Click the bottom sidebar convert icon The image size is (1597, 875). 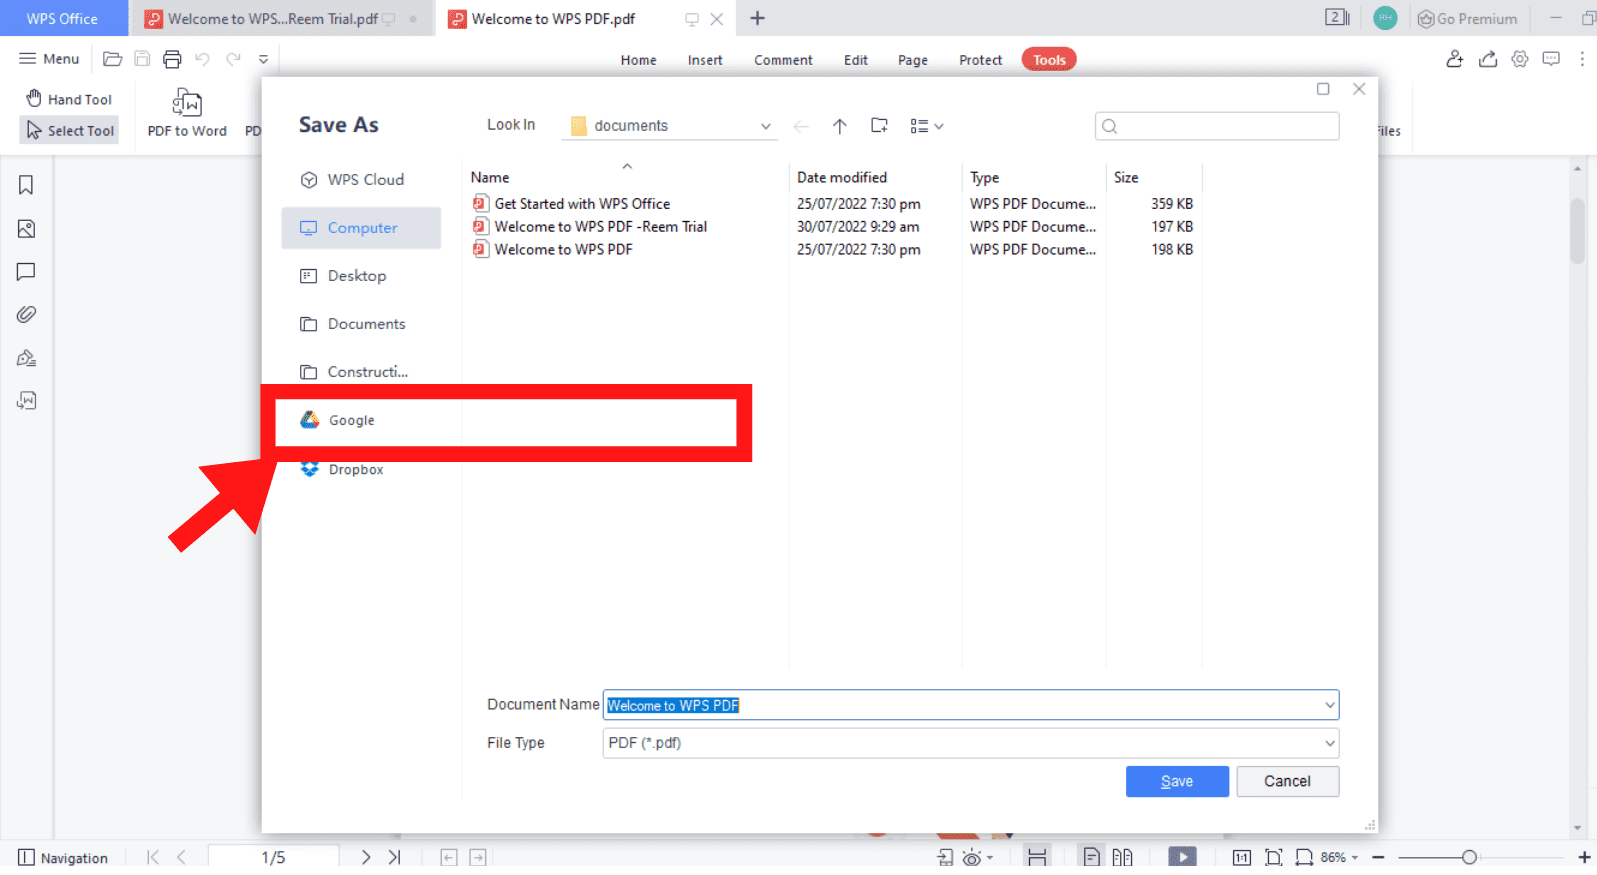[26, 400]
